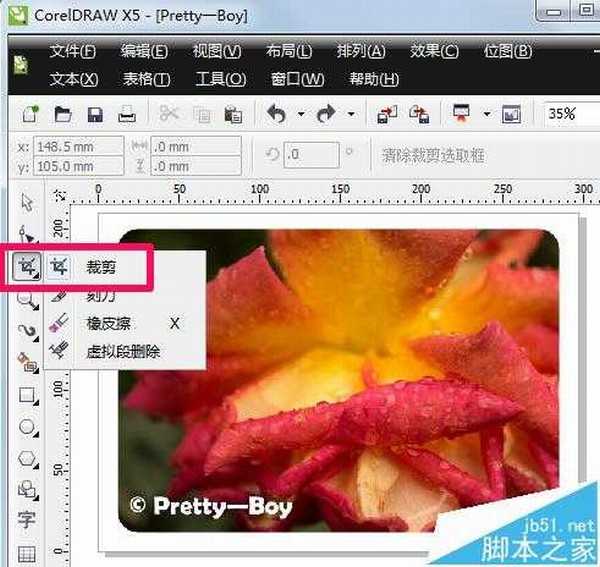Expand the Redo history dropdown arrow
This screenshot has width=600, height=567.
point(350,115)
